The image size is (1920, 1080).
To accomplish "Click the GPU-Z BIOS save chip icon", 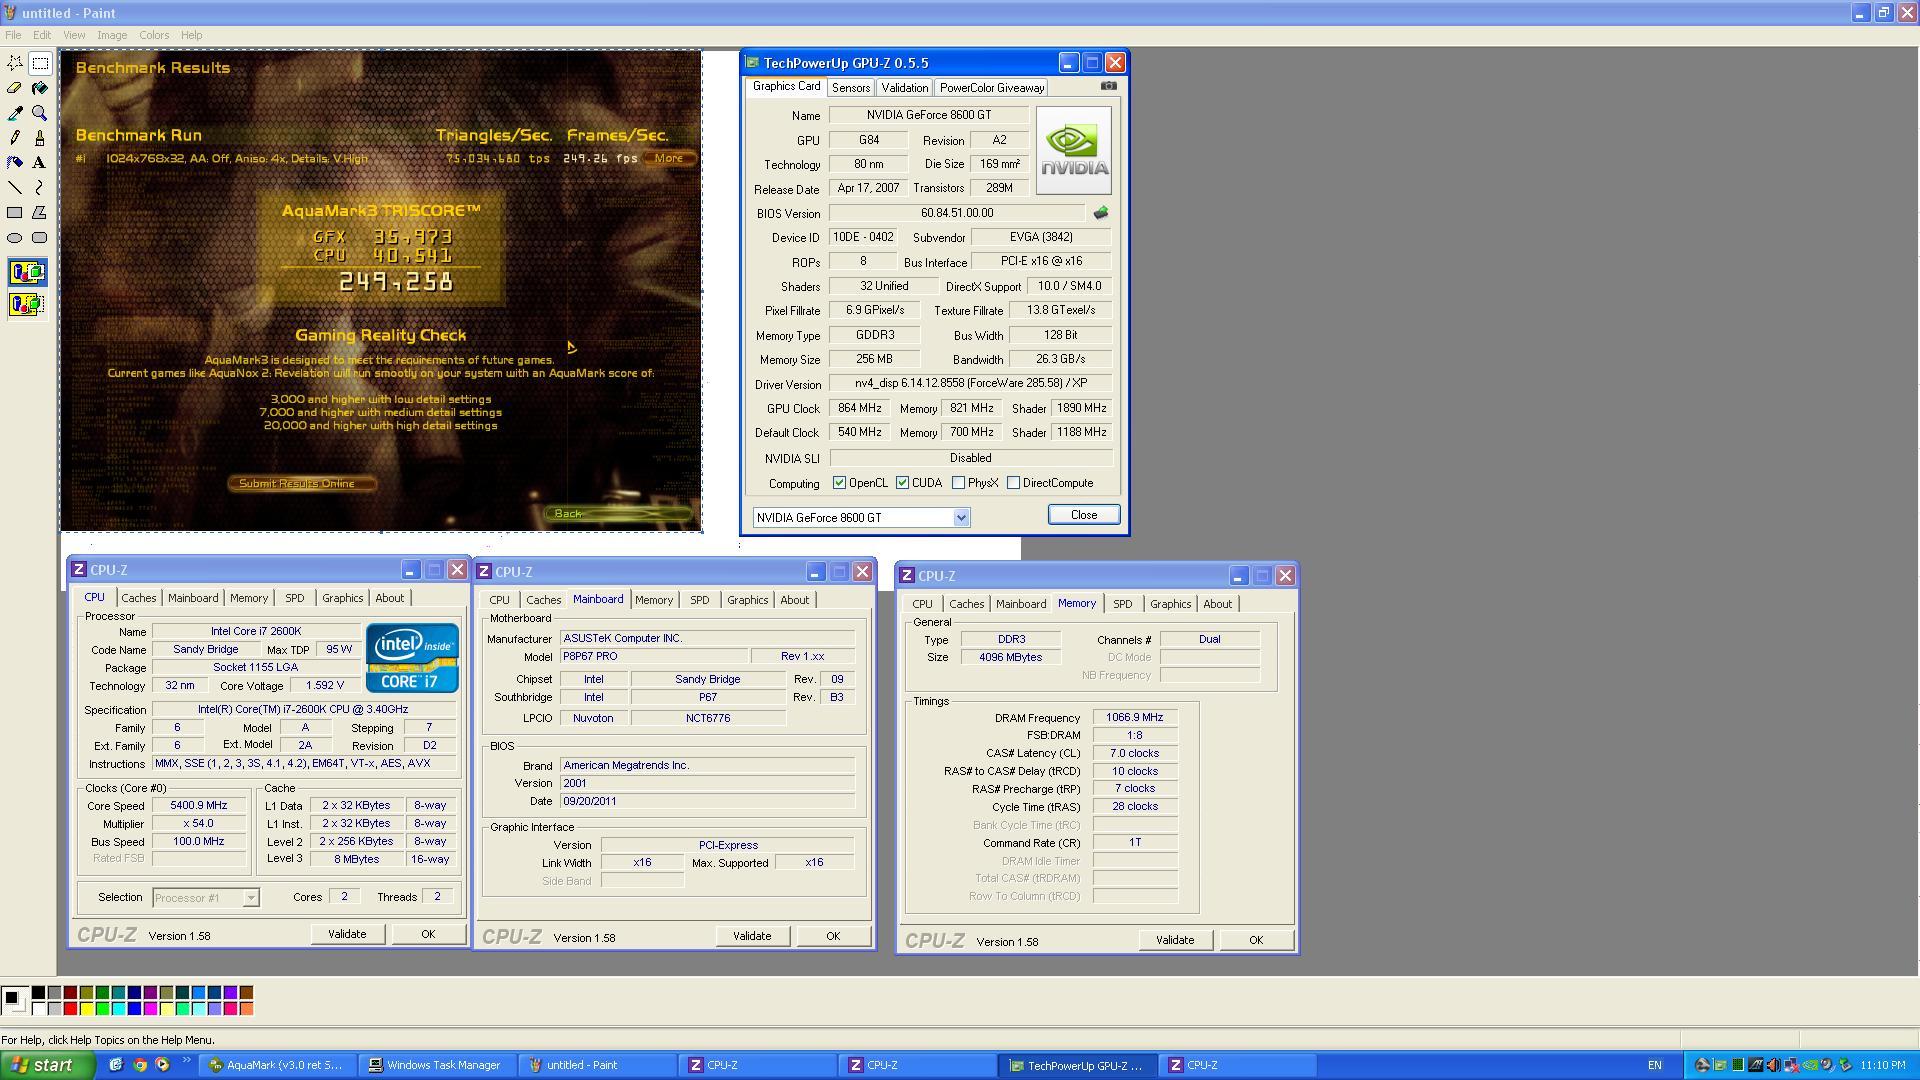I will 1101,213.
